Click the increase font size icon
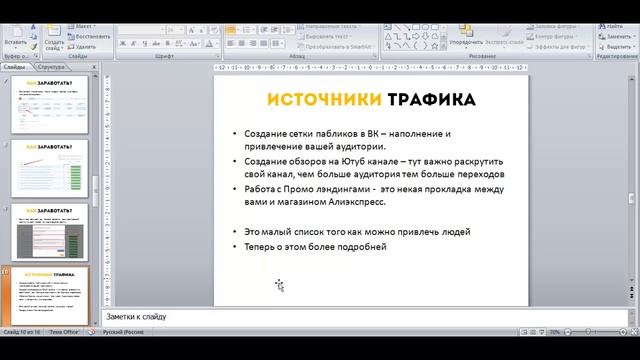This screenshot has width=640, height=360. click(191, 30)
